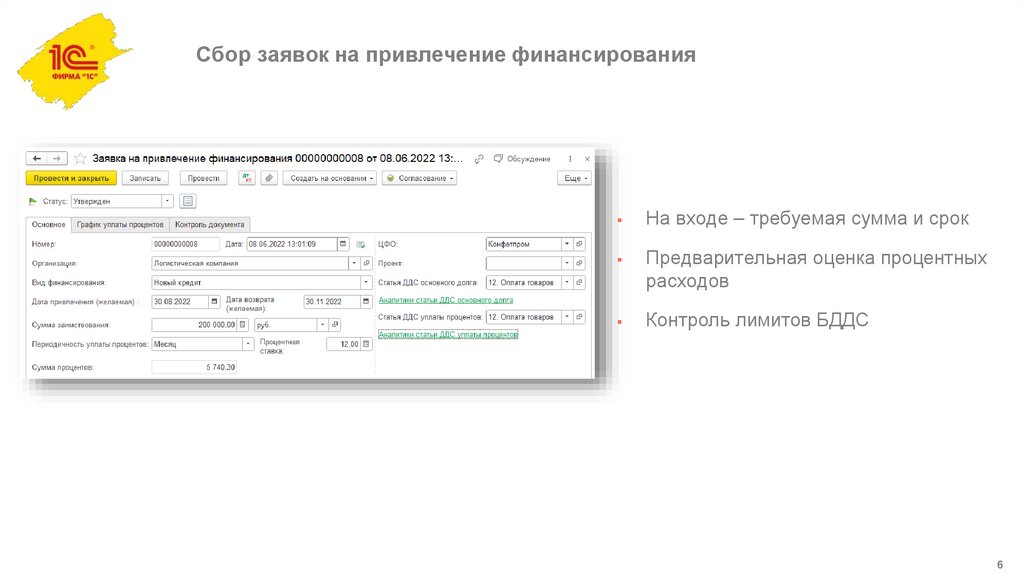Open the Создать на основании menu
This screenshot has height=574, width=1024.
coord(330,178)
